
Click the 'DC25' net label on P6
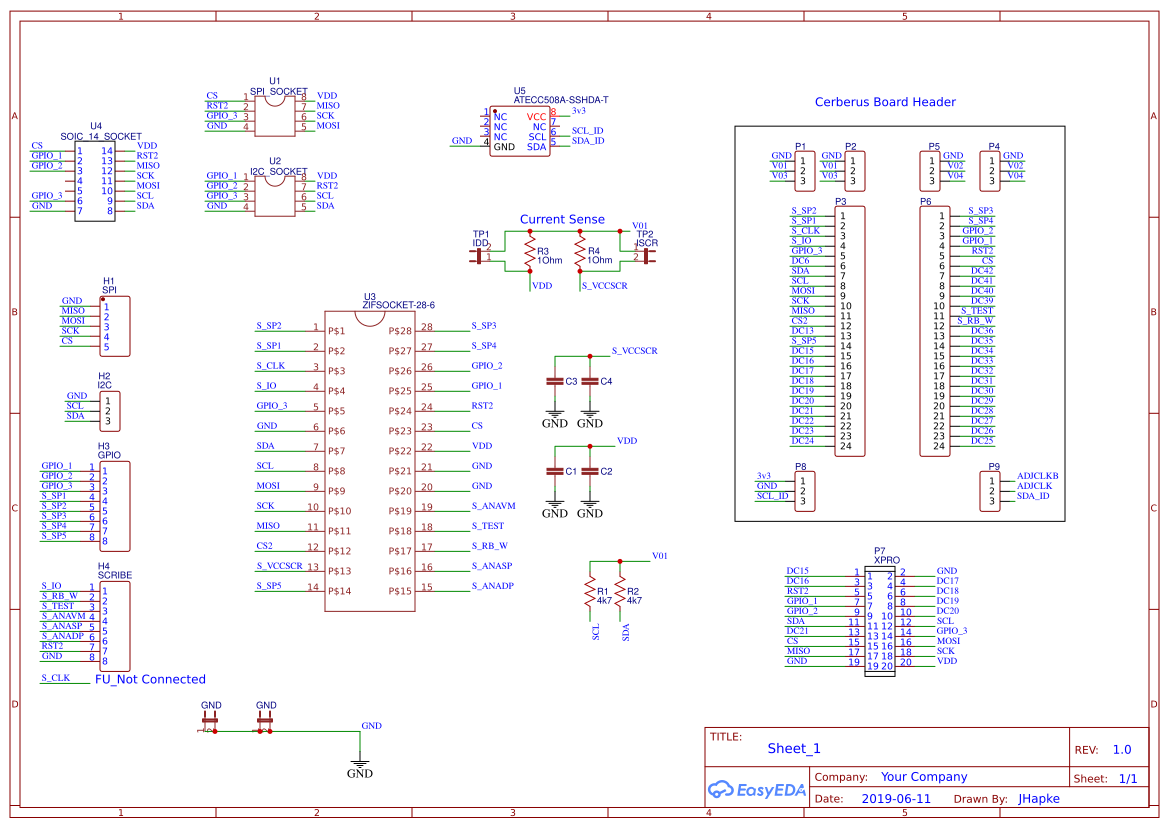(982, 440)
